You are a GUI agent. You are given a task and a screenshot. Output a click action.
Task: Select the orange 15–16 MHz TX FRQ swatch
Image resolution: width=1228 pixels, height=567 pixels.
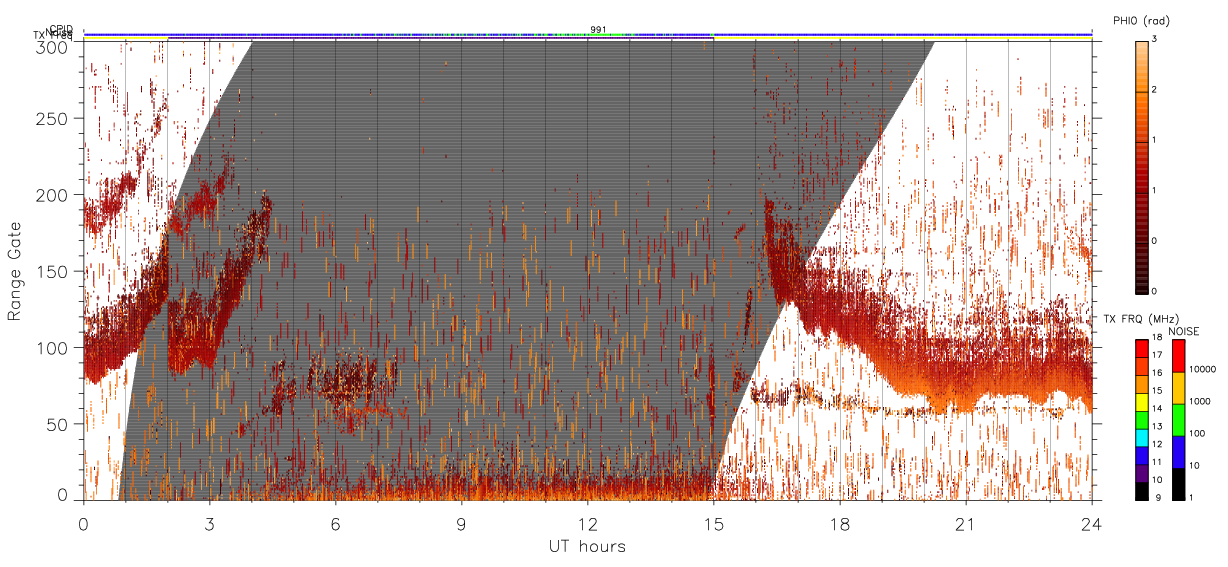tap(1141, 384)
